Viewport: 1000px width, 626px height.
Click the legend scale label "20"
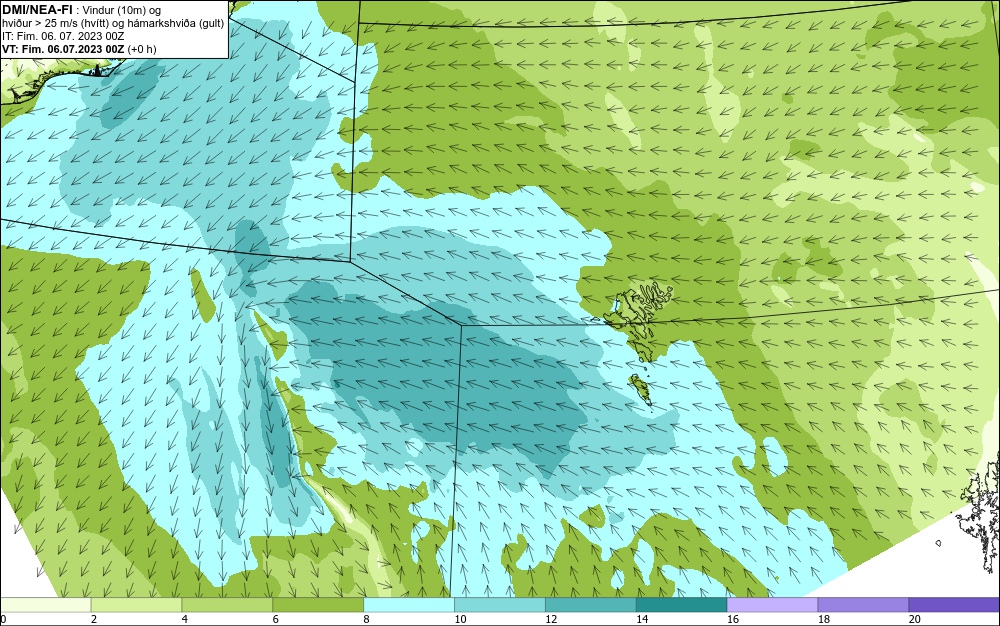pyautogui.click(x=915, y=619)
